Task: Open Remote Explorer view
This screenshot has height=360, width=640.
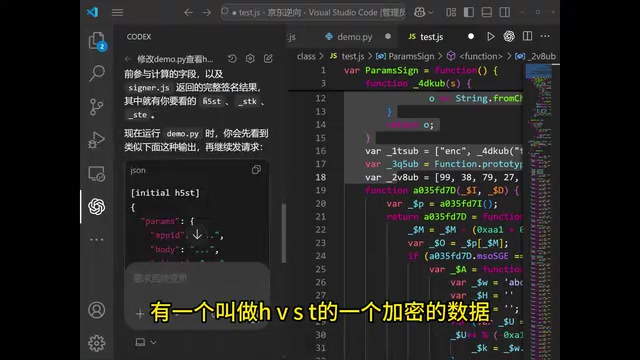Action: pos(97,174)
